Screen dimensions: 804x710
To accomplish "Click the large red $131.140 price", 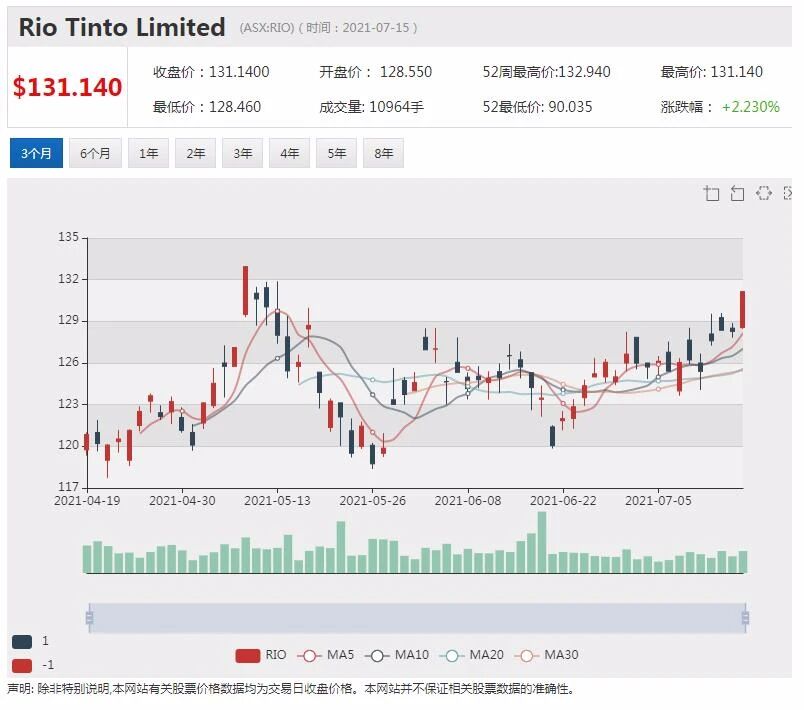I will 67,87.
